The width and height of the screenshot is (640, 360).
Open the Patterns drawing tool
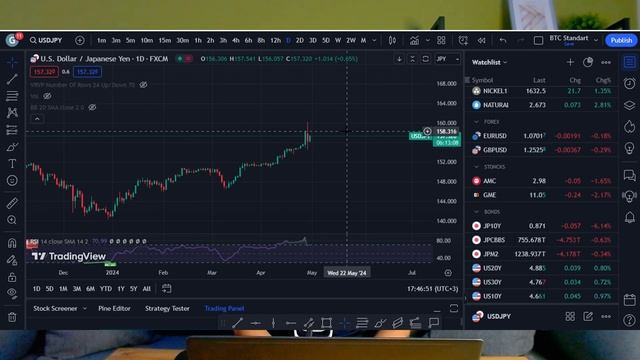pos(12,113)
